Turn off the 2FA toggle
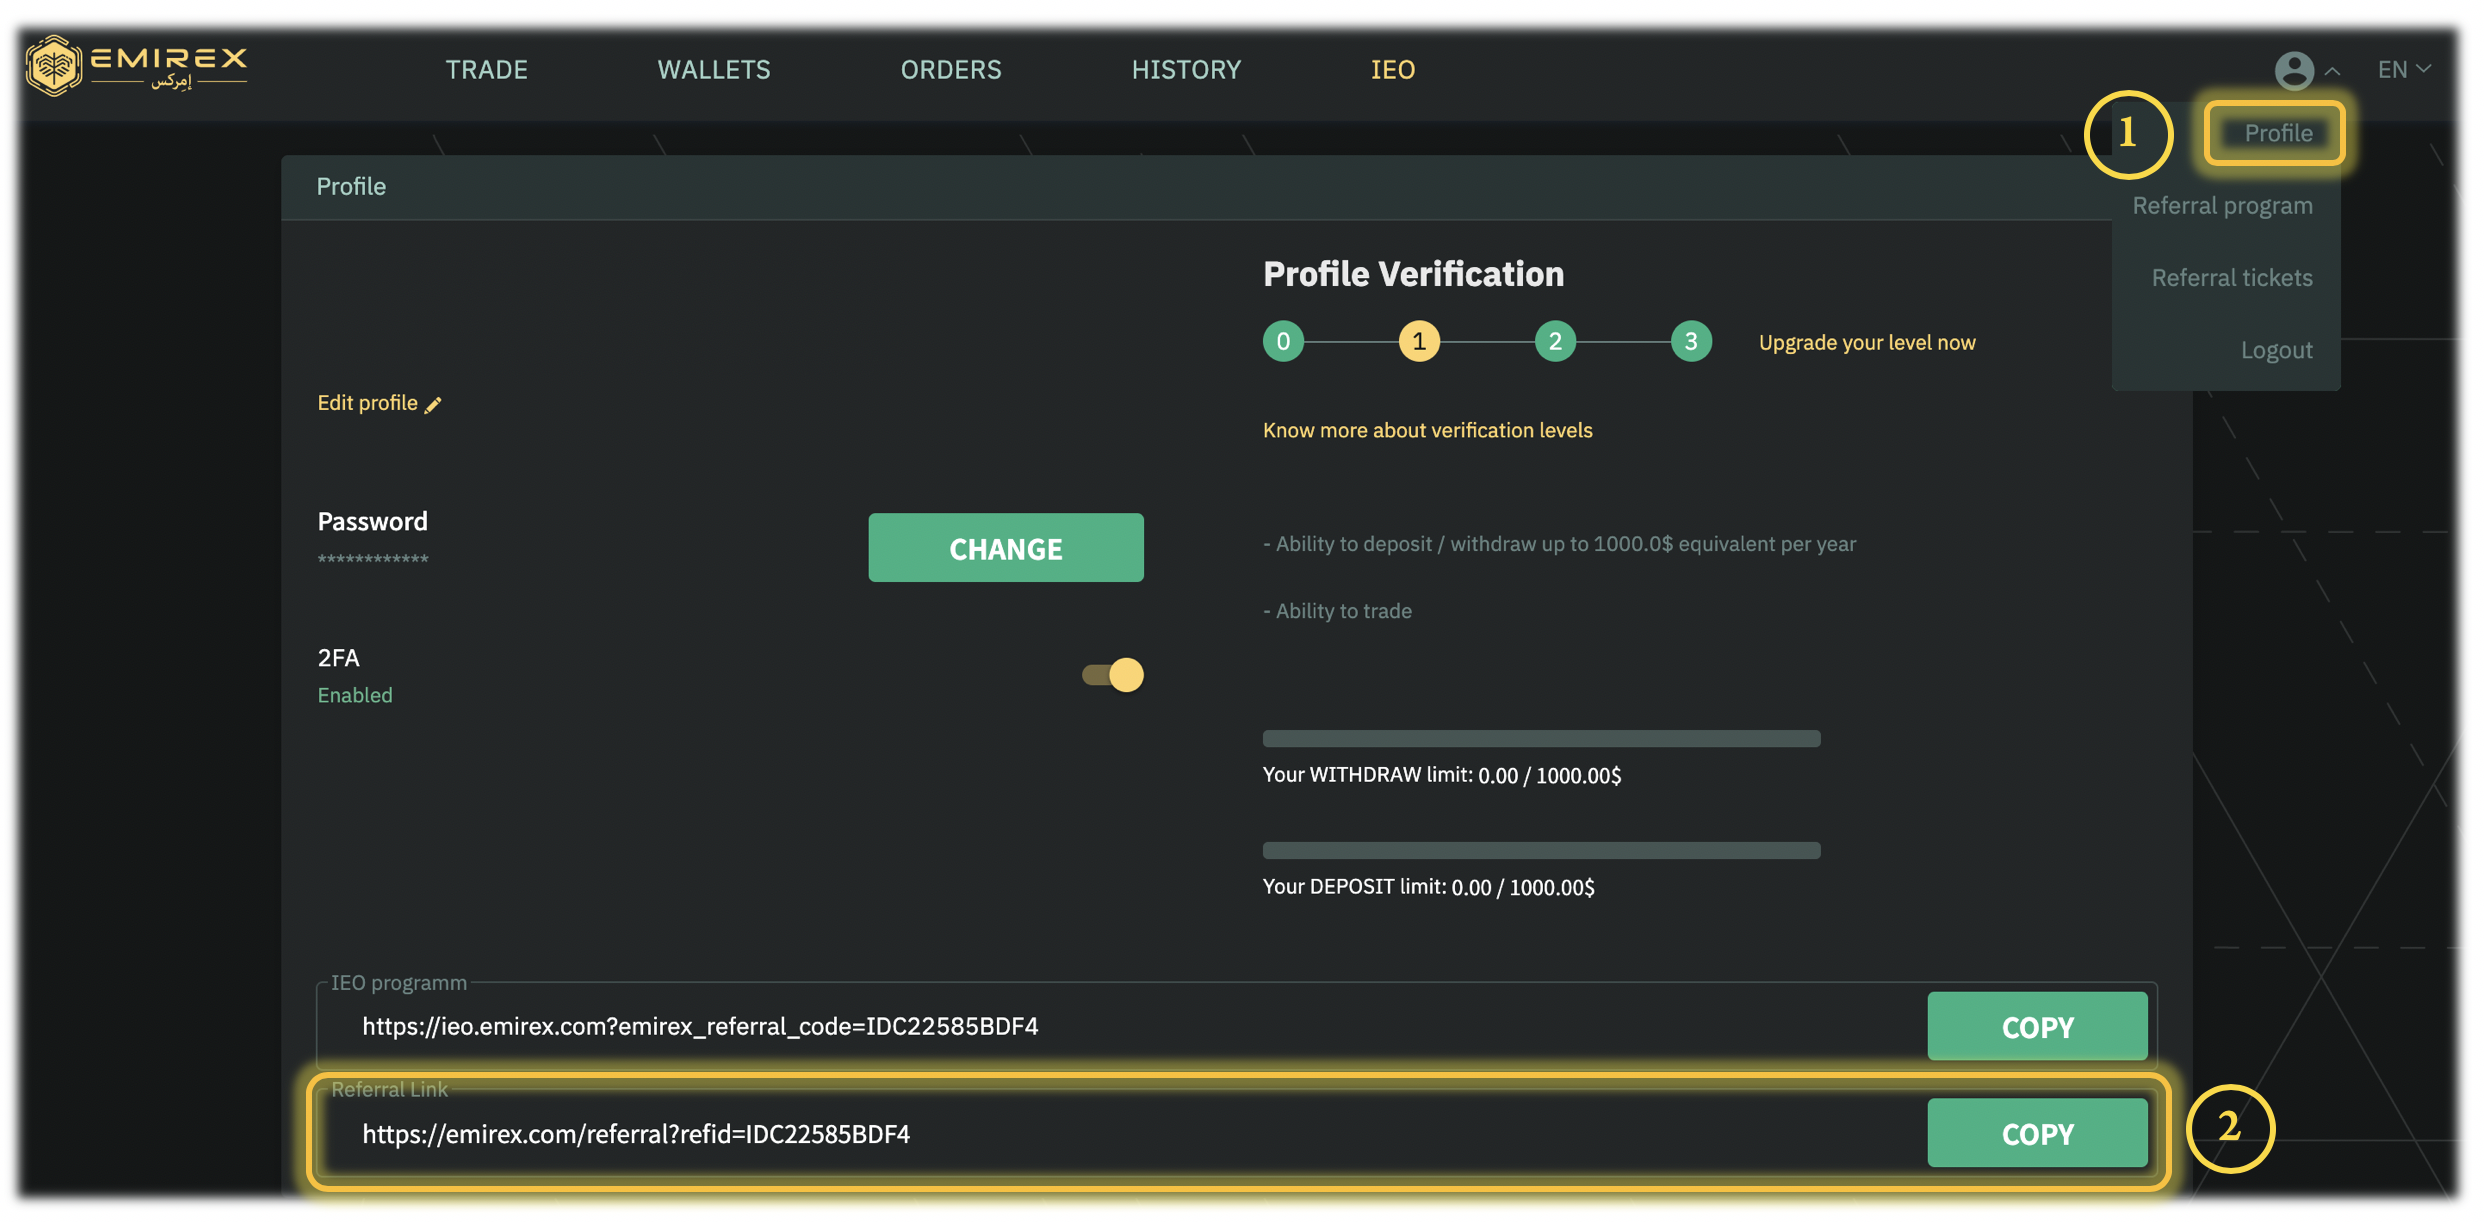The height and width of the screenshot is (1222, 2484). tap(1113, 675)
